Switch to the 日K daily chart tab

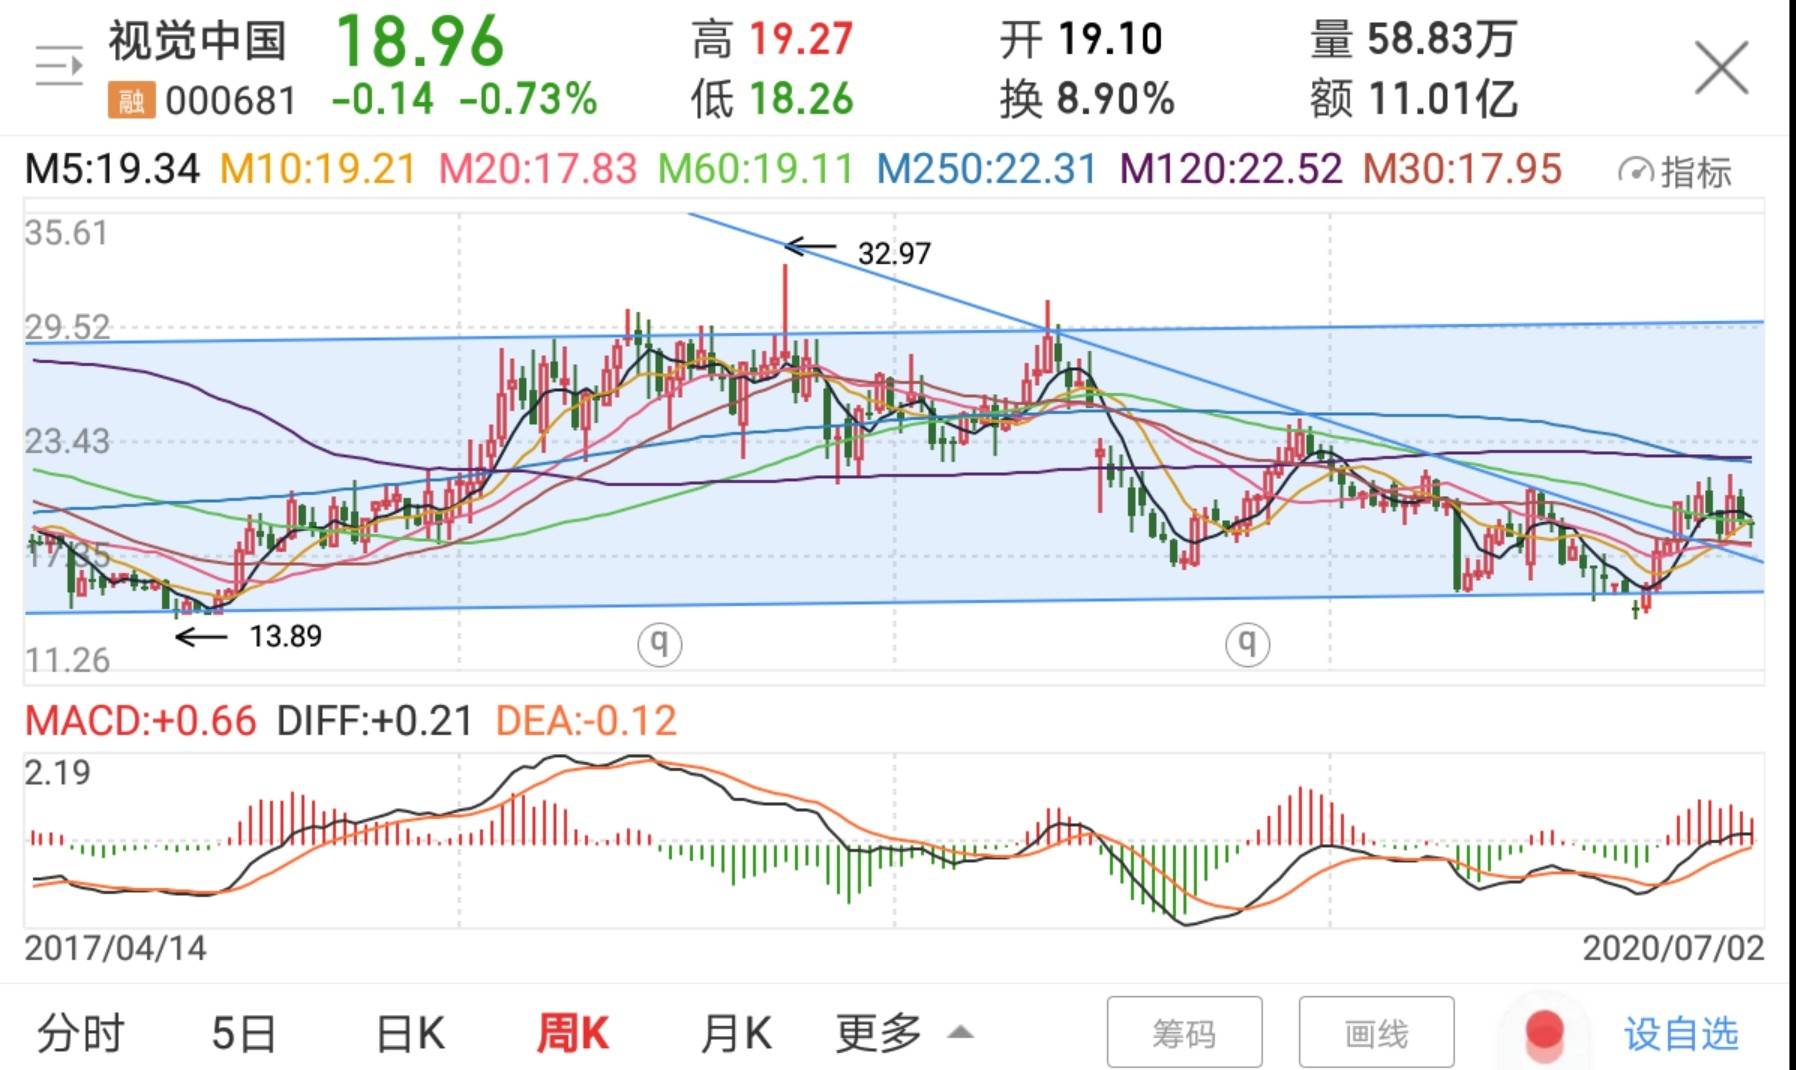(x=410, y=1033)
